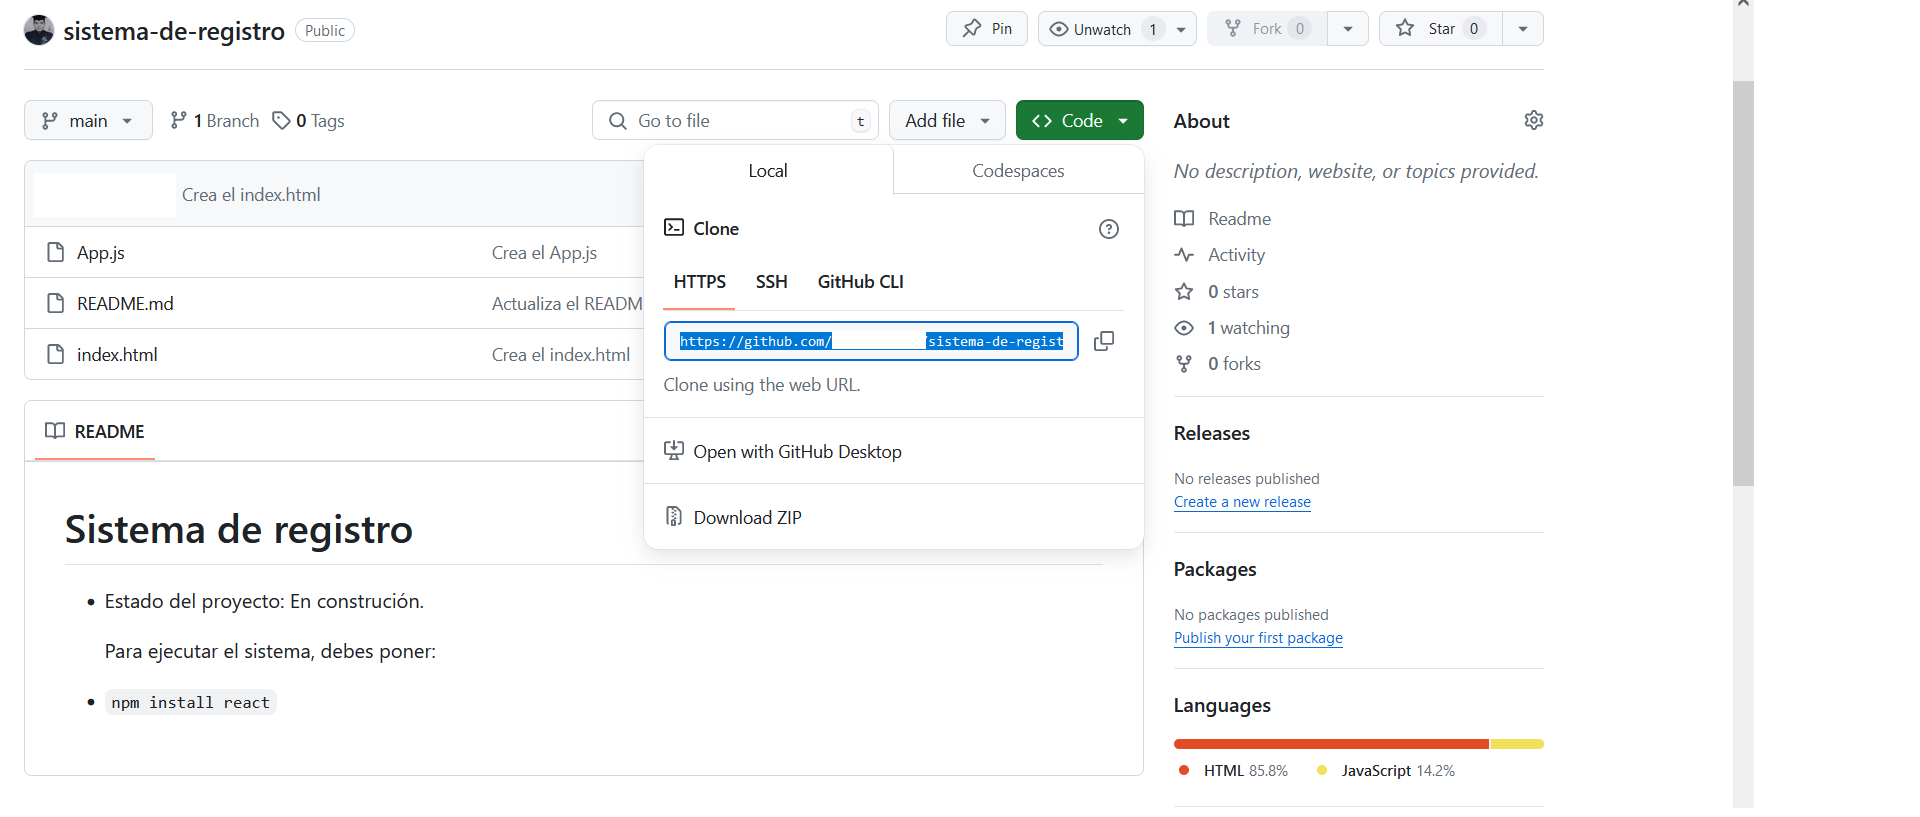1920x817 pixels.
Task: Open the Star lists dropdown arrow
Action: (1523, 29)
